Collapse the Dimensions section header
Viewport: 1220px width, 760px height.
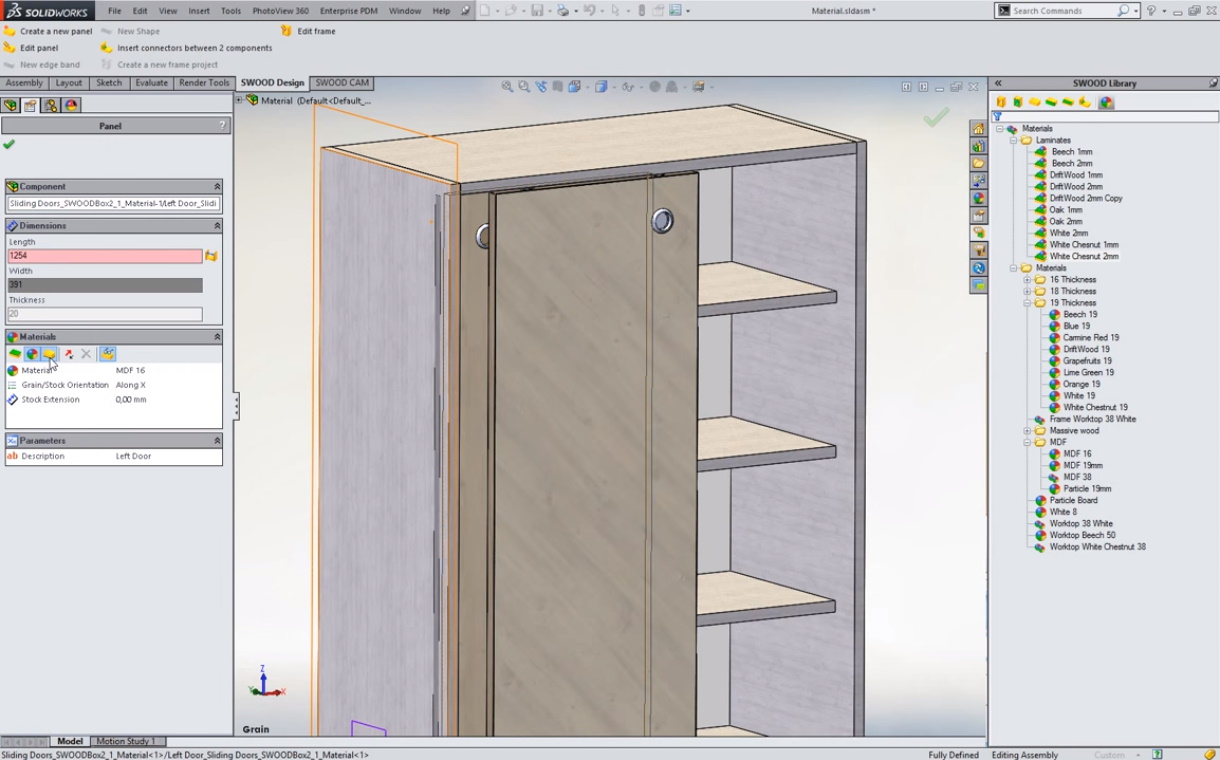coord(217,226)
